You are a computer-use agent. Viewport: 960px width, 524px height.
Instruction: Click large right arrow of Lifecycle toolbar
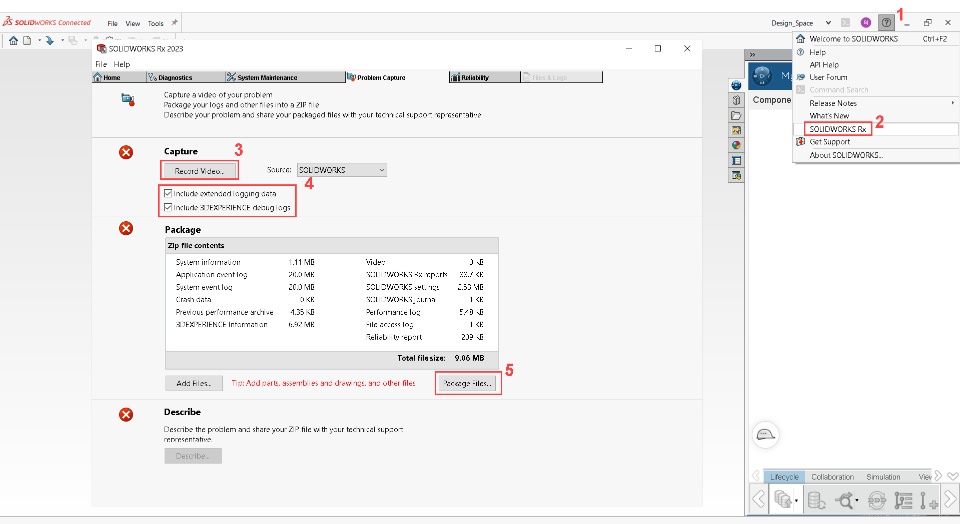pyautogui.click(x=950, y=500)
